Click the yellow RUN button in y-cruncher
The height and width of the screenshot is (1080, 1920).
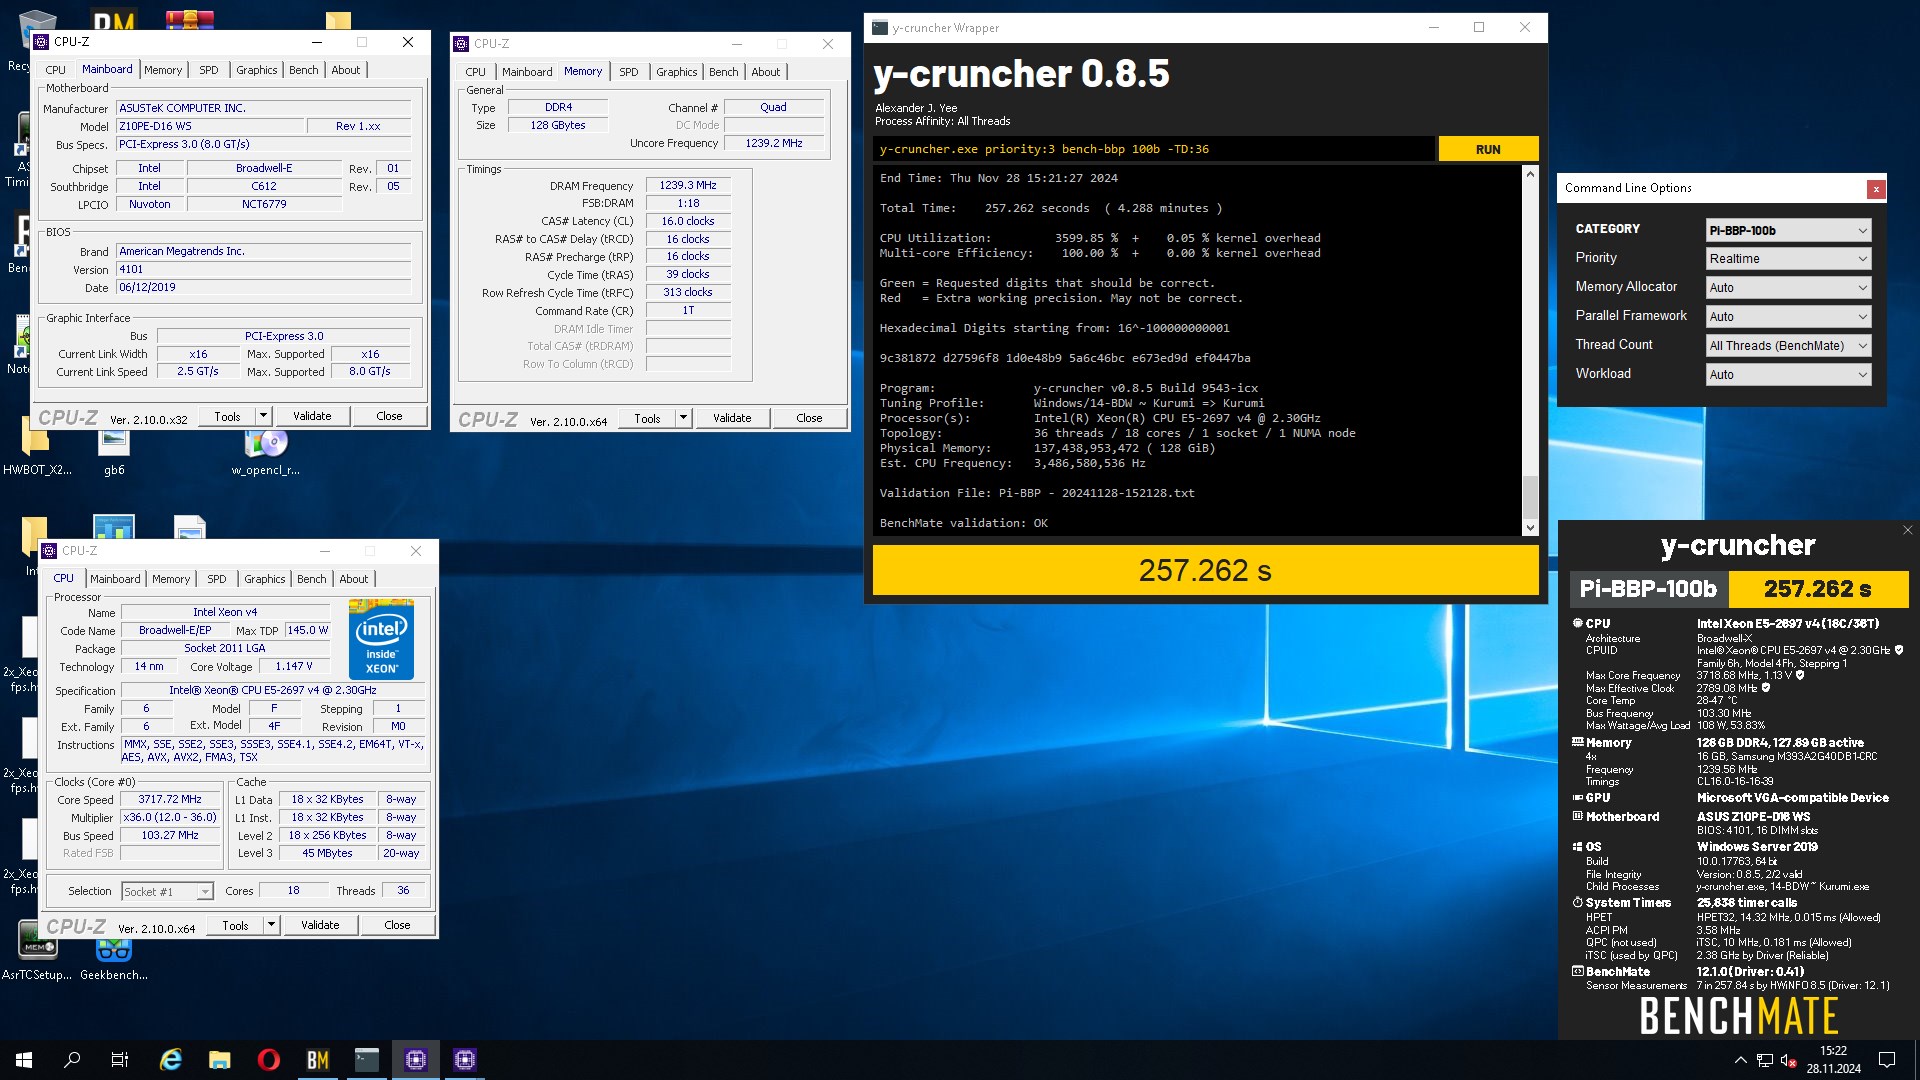coord(1488,149)
